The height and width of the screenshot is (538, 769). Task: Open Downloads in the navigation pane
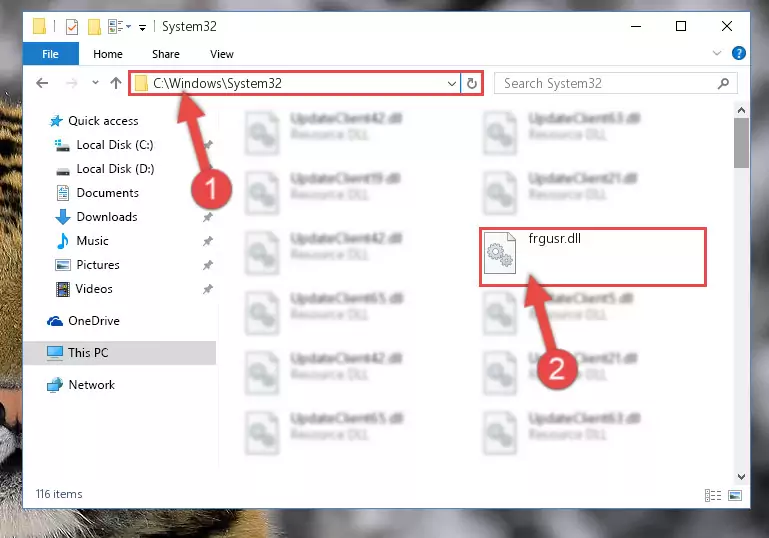click(x=107, y=217)
